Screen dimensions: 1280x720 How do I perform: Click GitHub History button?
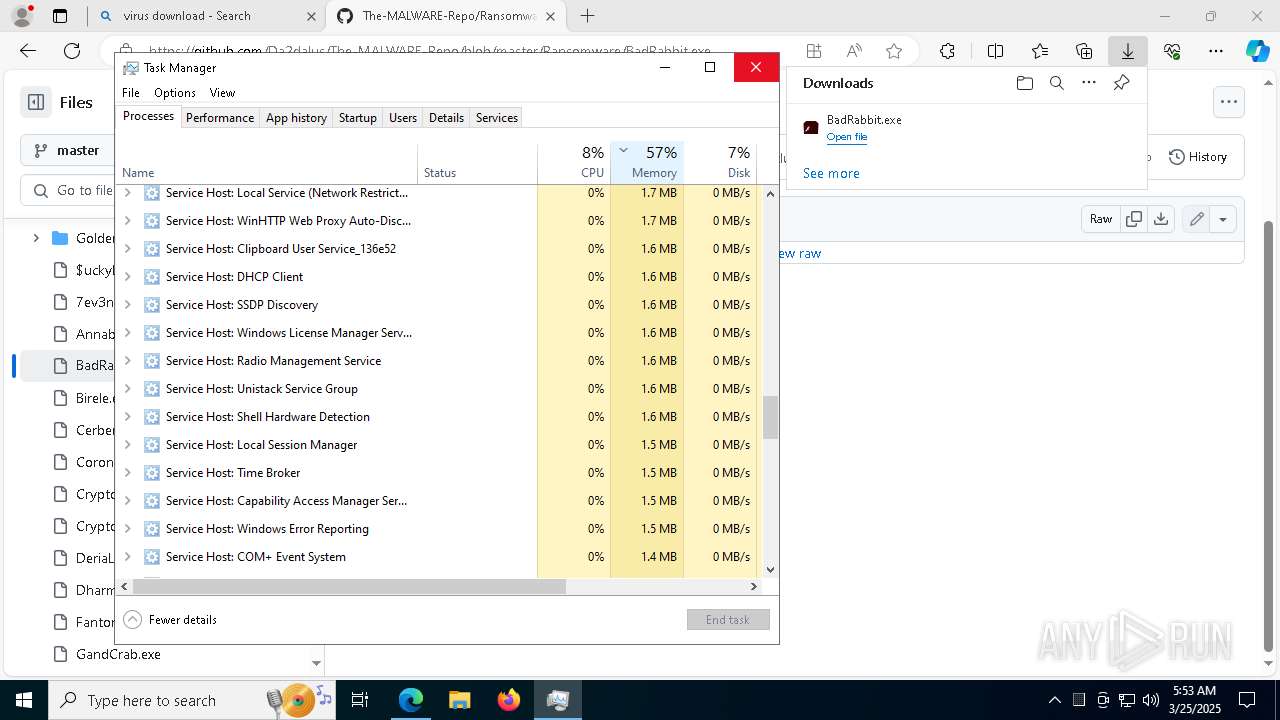coord(1198,157)
